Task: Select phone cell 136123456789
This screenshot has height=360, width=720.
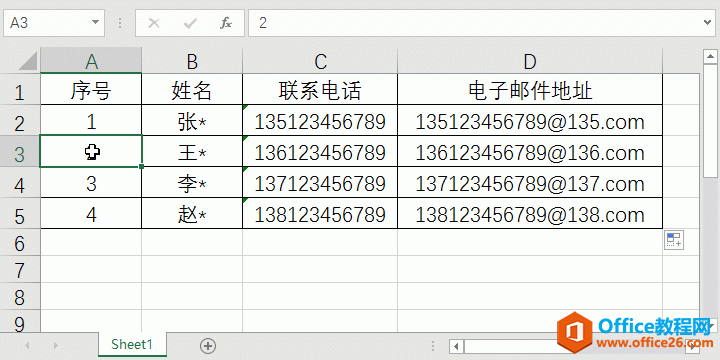Action: 320,152
